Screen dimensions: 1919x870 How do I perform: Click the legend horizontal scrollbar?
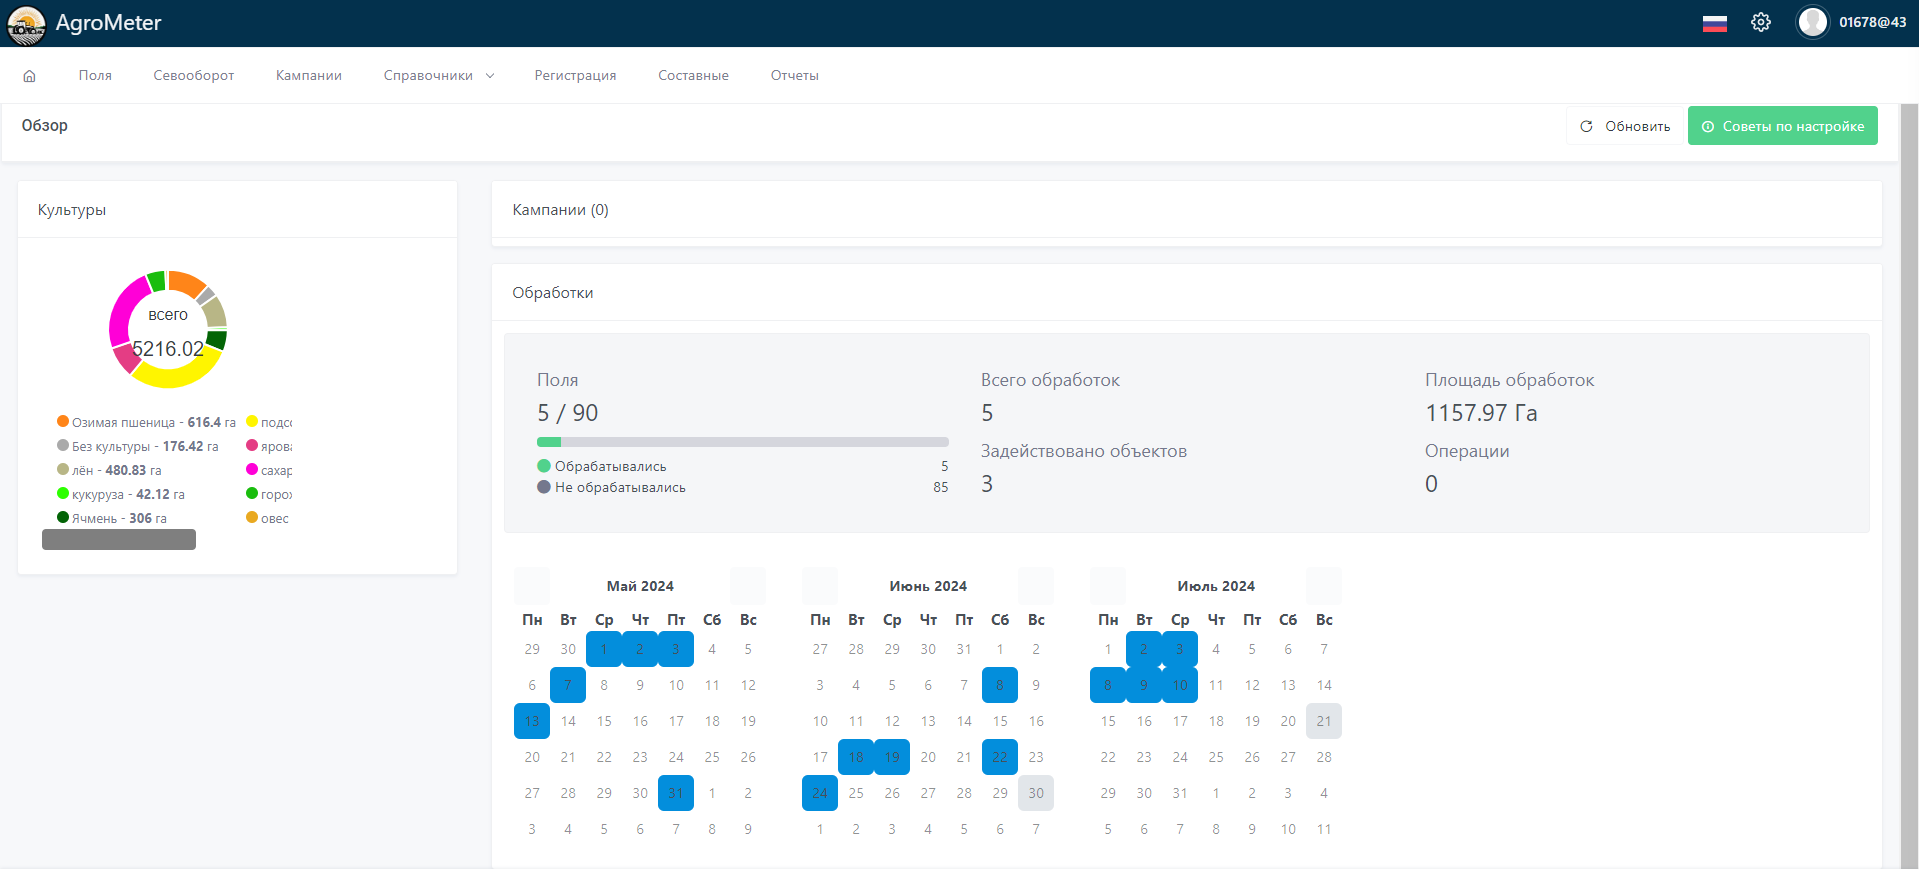coord(119,540)
